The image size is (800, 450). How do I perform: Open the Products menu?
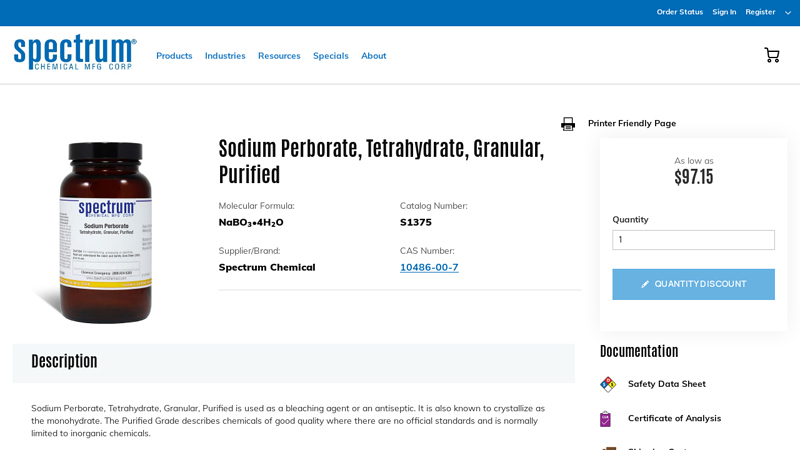[174, 56]
